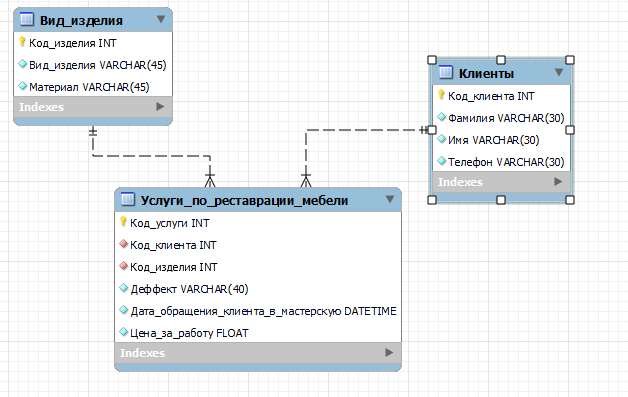Click top-middle resize handle of Клиенты table
628x397 pixels.
coord(501,60)
